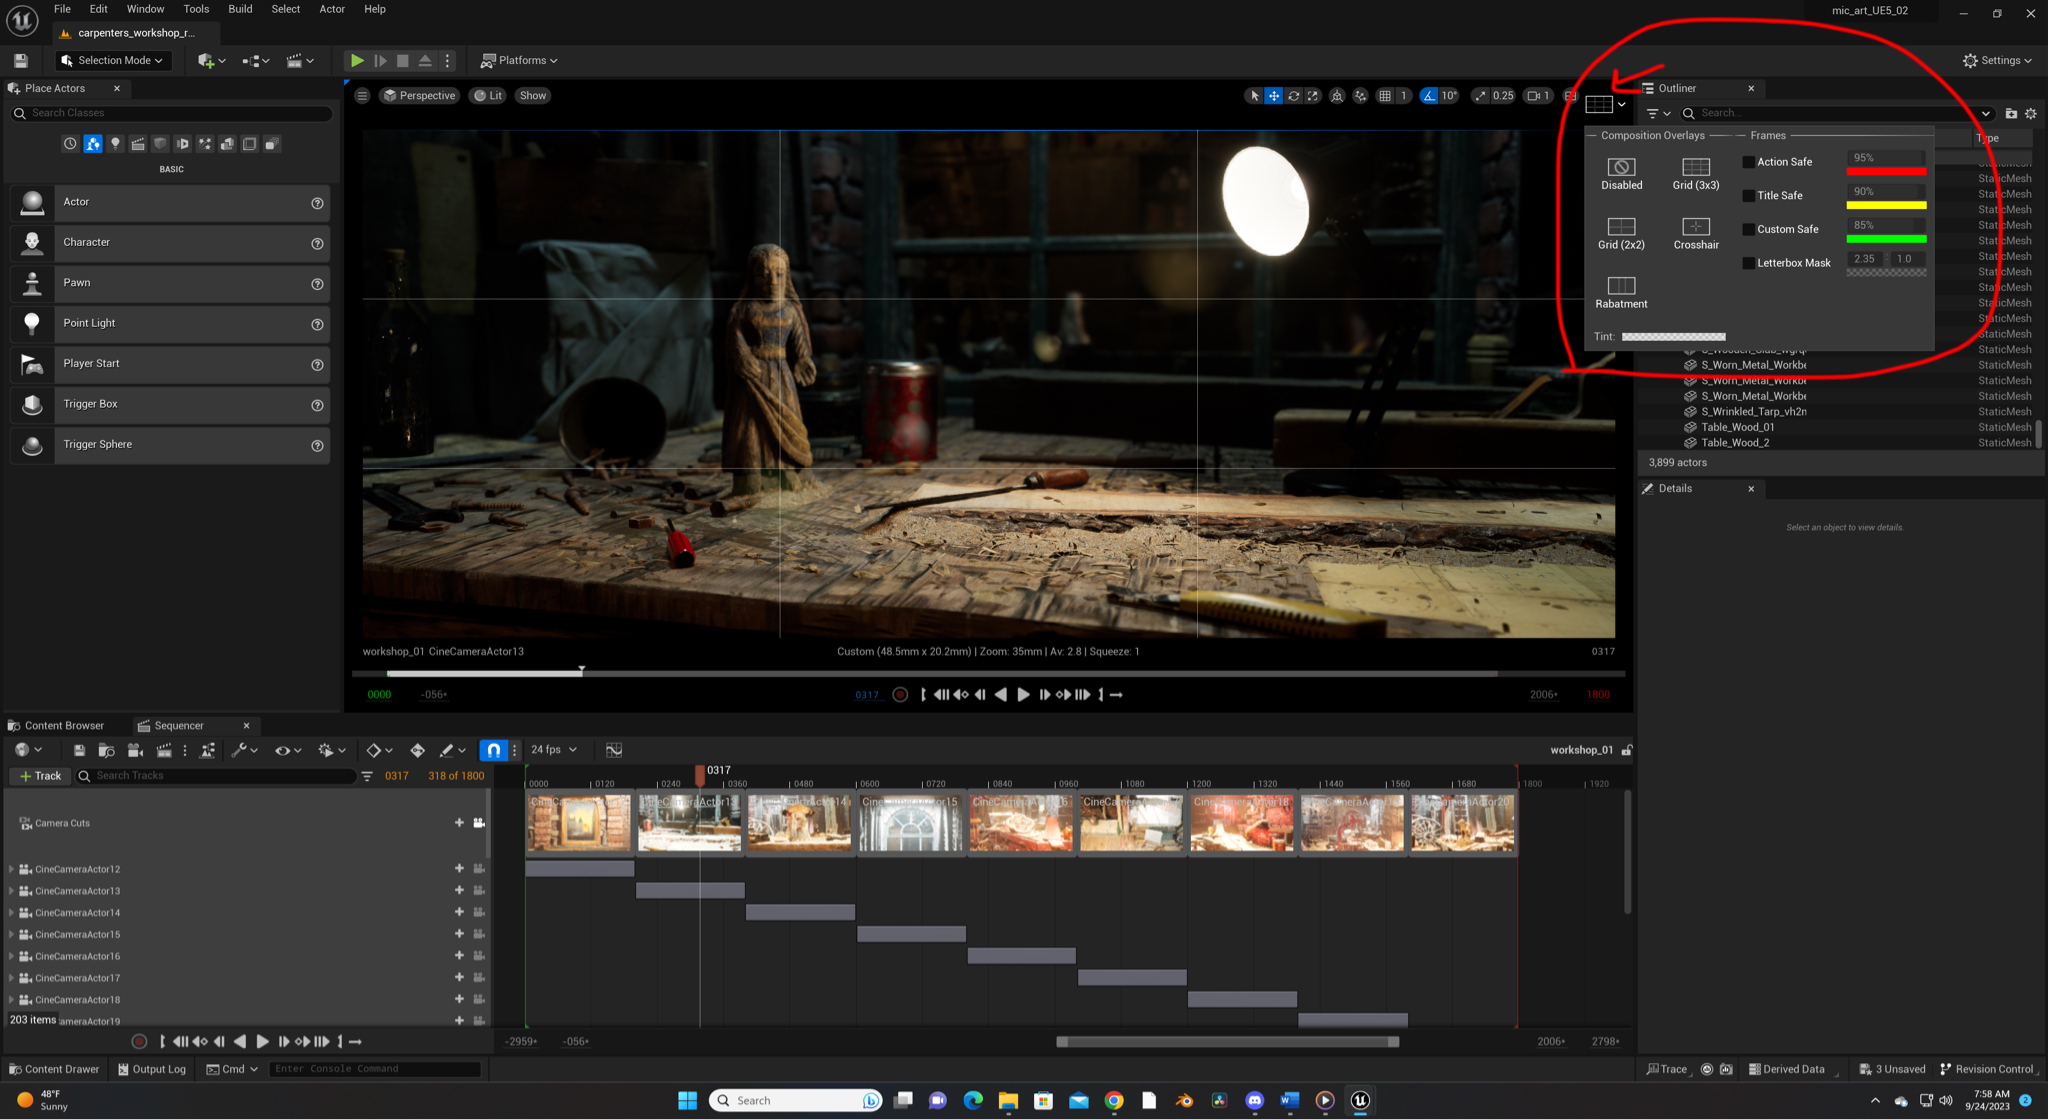
Task: Click the overlay Tint color swatch
Action: click(1673, 337)
